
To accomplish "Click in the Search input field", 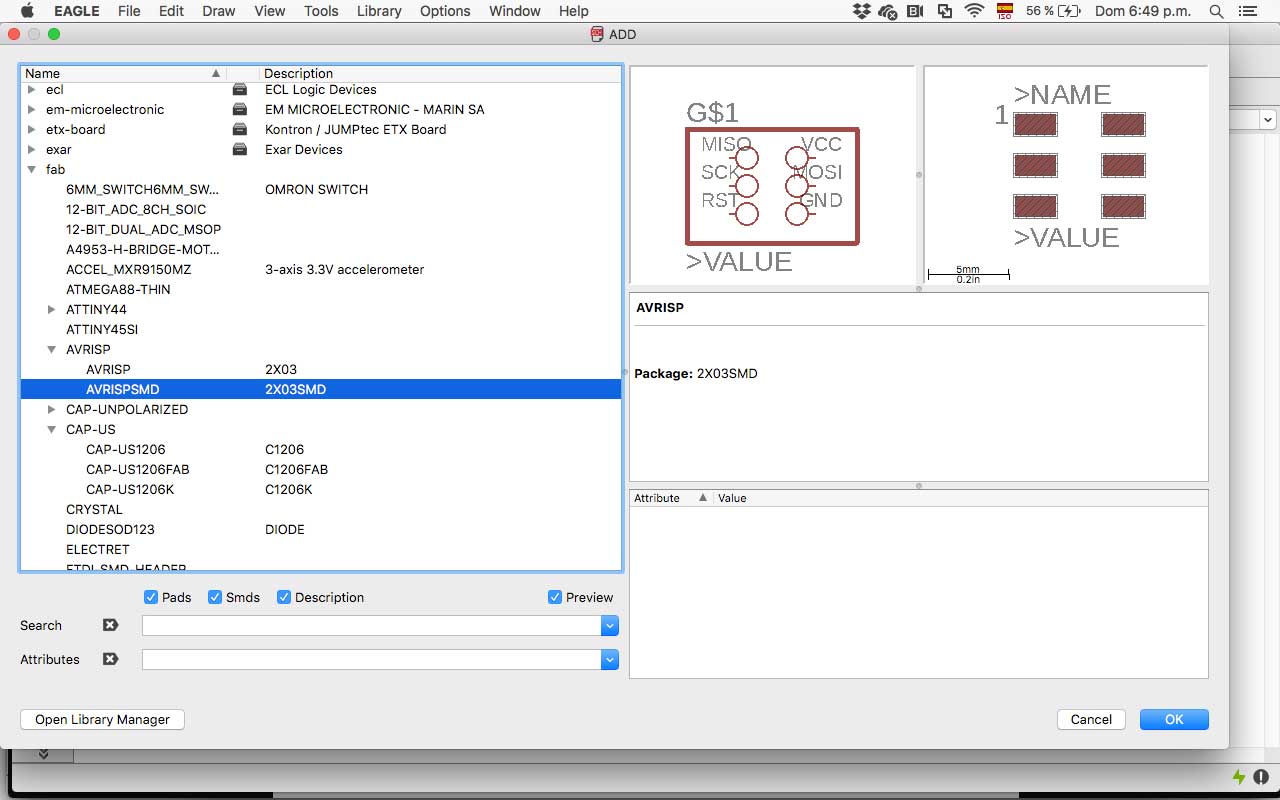I will tap(372, 625).
